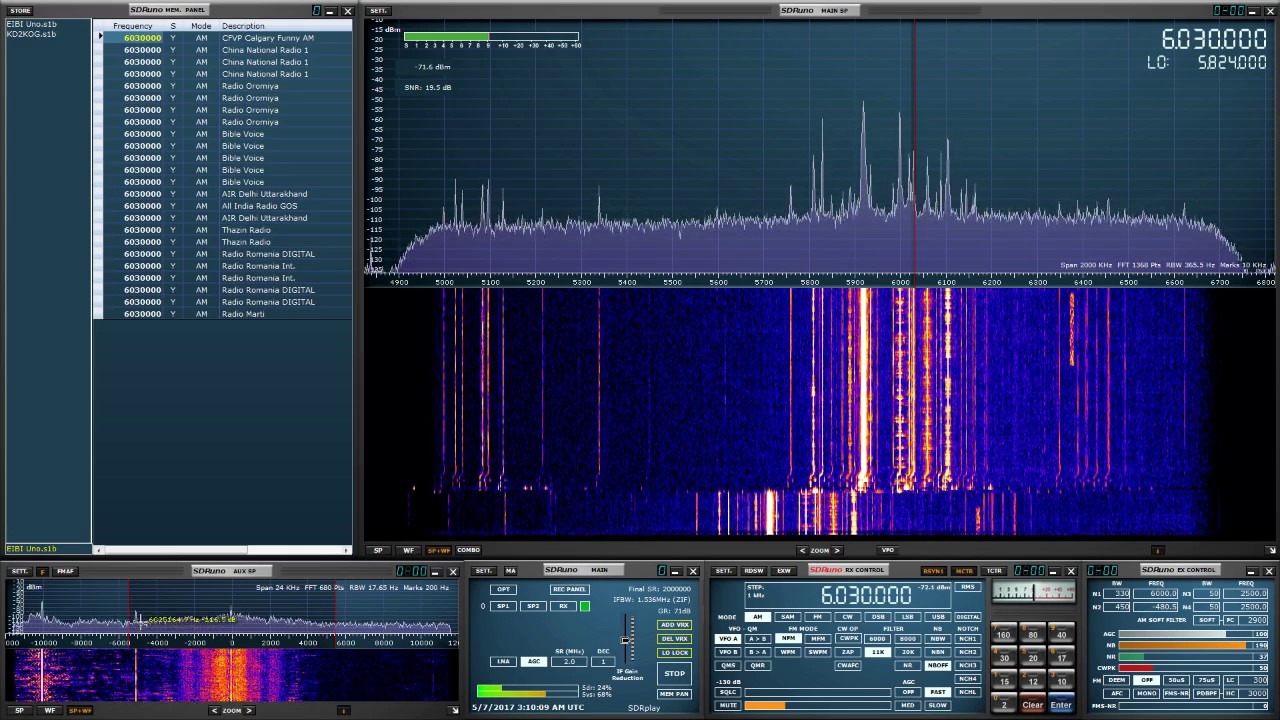Switch mode to SAM

pos(788,617)
